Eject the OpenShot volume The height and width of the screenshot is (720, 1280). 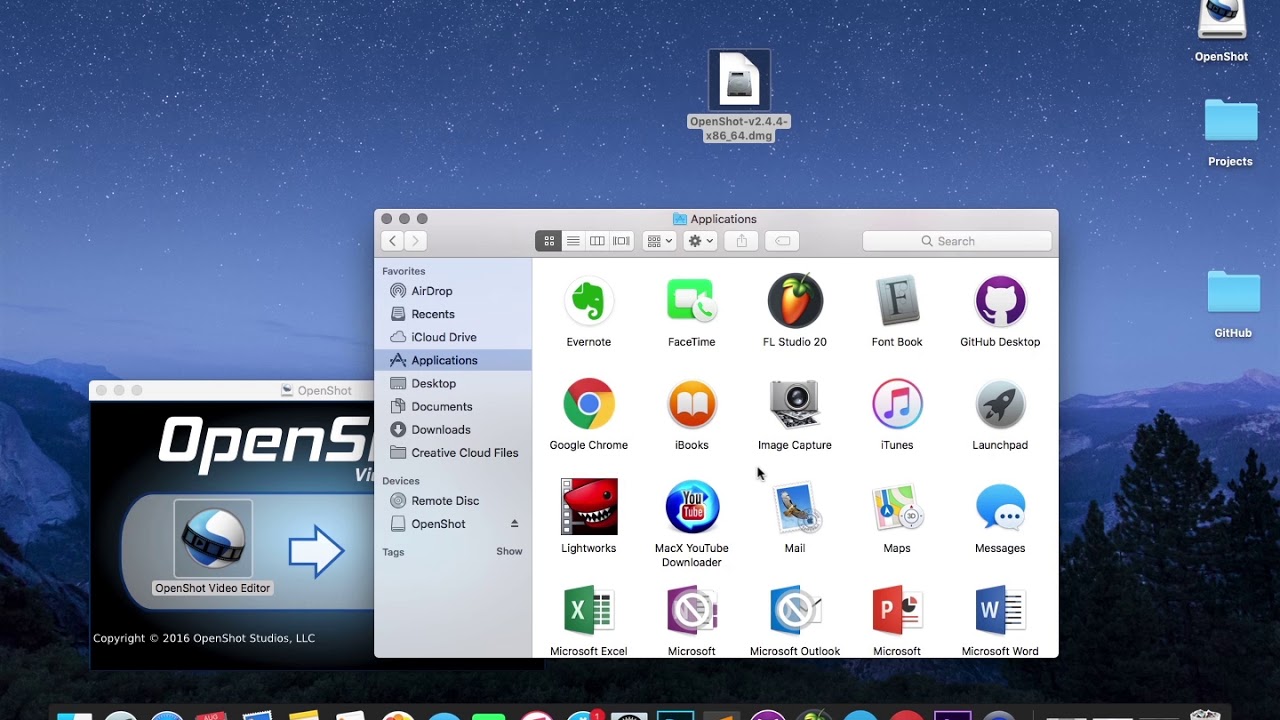(515, 524)
